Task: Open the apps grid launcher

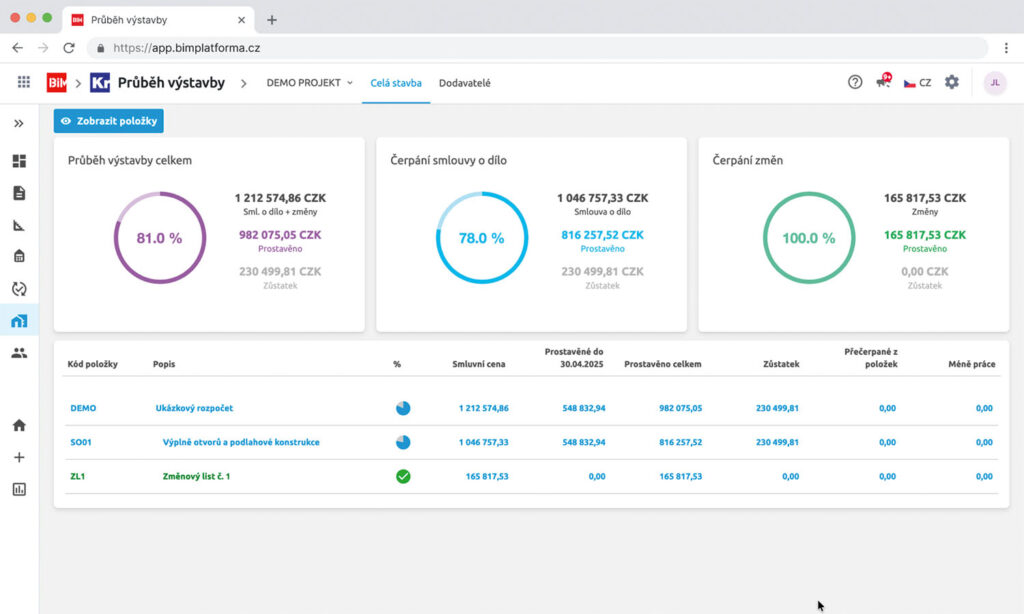Action: (x=24, y=83)
